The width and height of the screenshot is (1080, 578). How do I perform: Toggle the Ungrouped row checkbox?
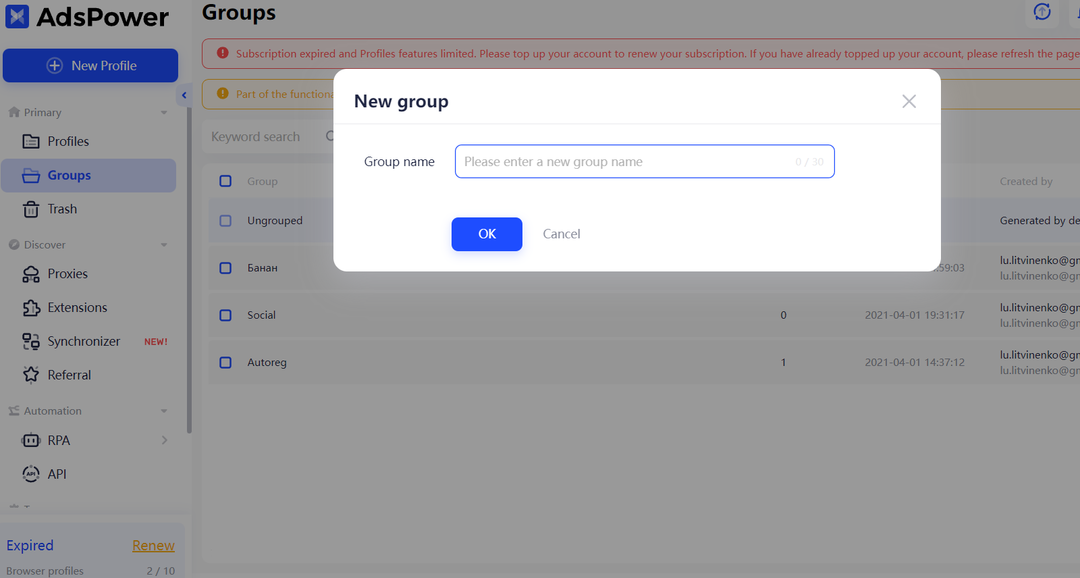pyautogui.click(x=225, y=220)
